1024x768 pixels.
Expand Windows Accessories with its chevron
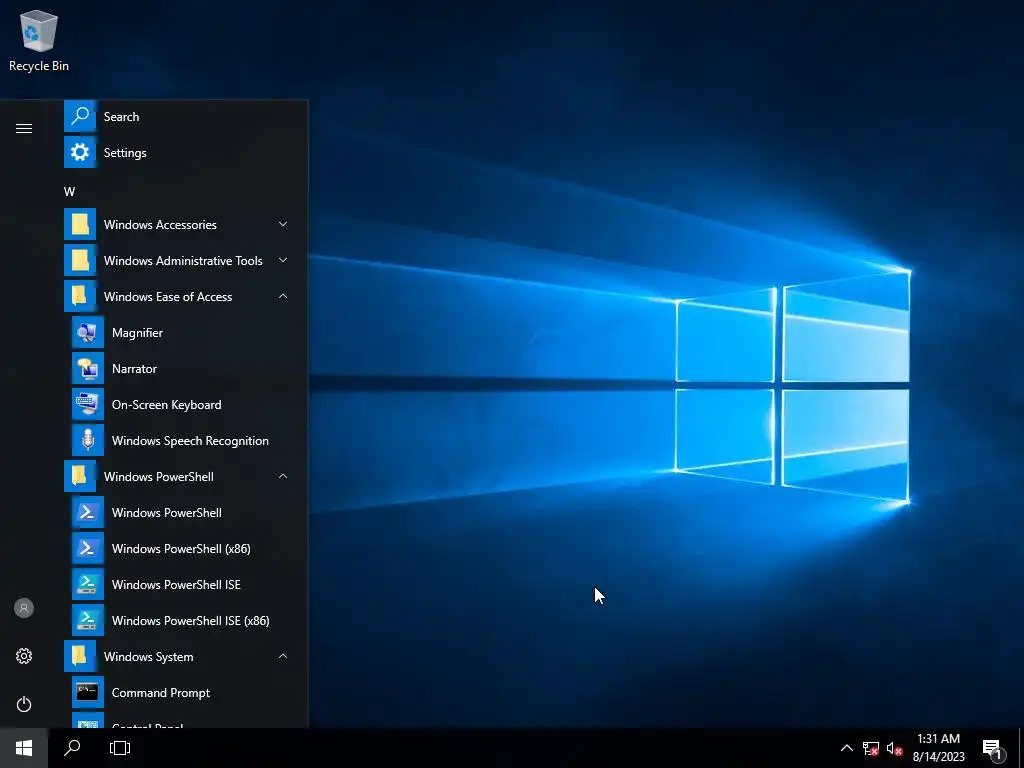click(283, 224)
